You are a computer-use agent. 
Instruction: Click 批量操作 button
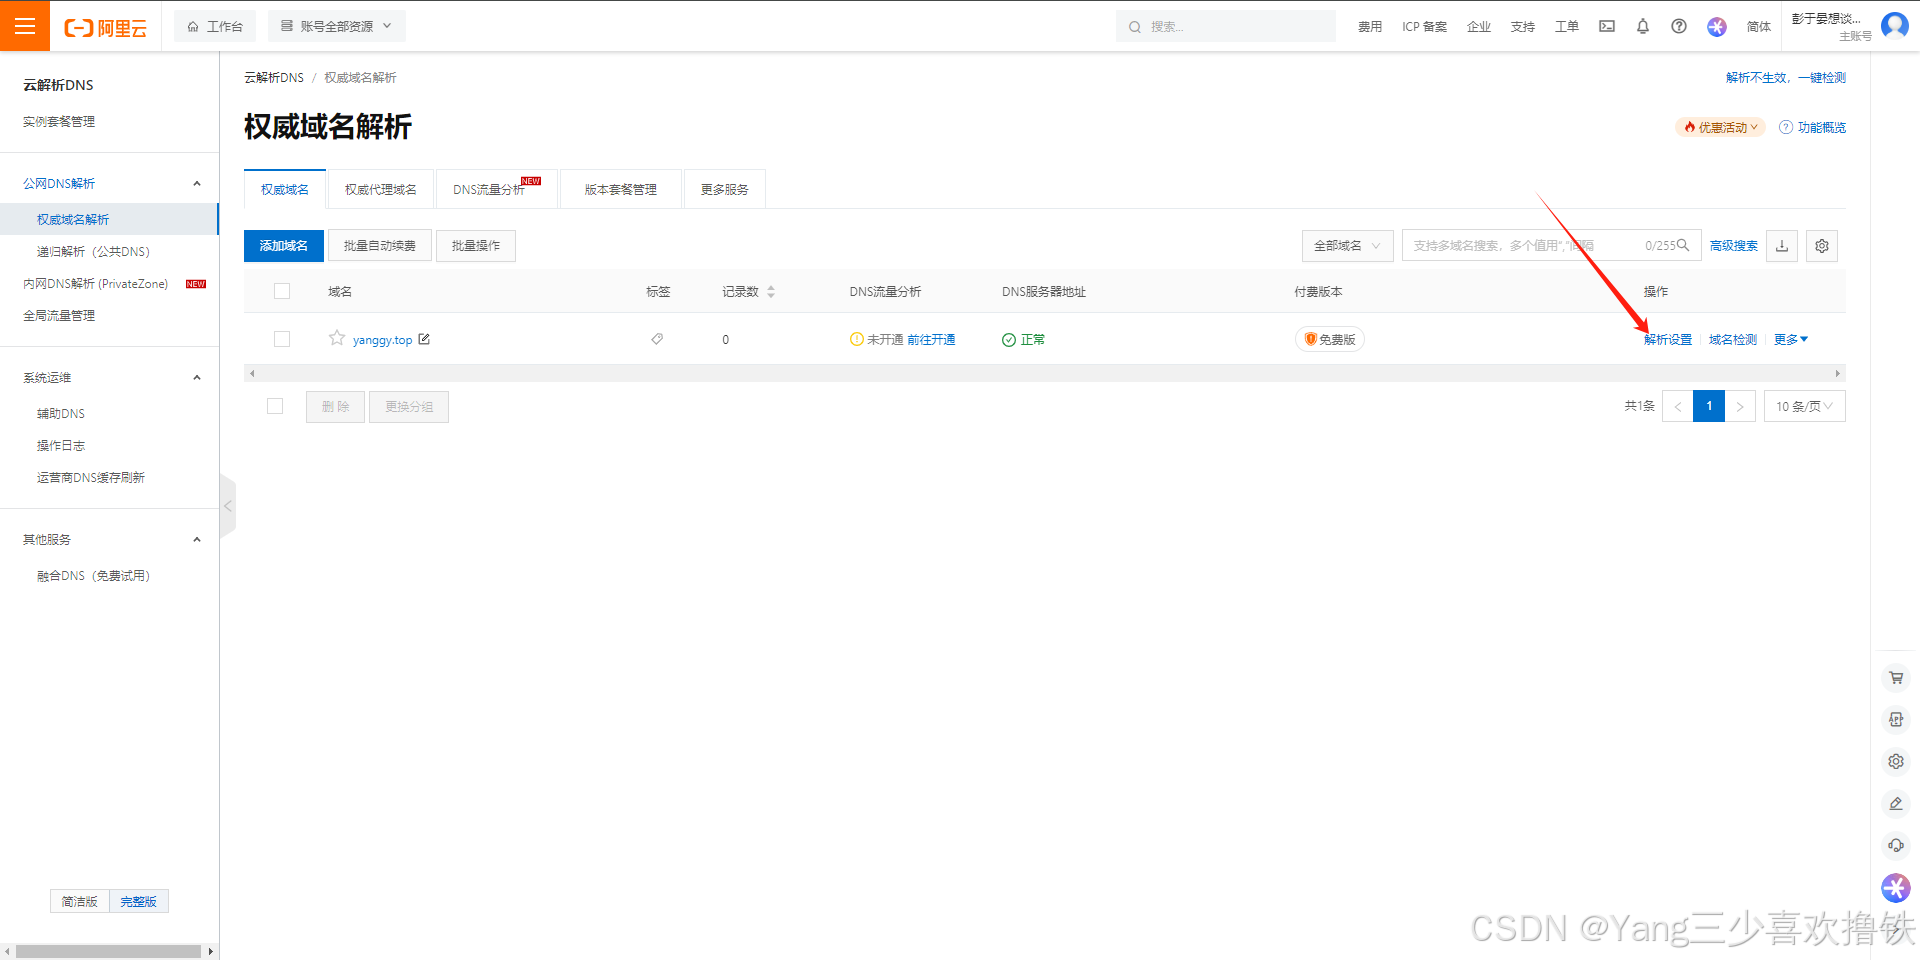[x=476, y=246]
